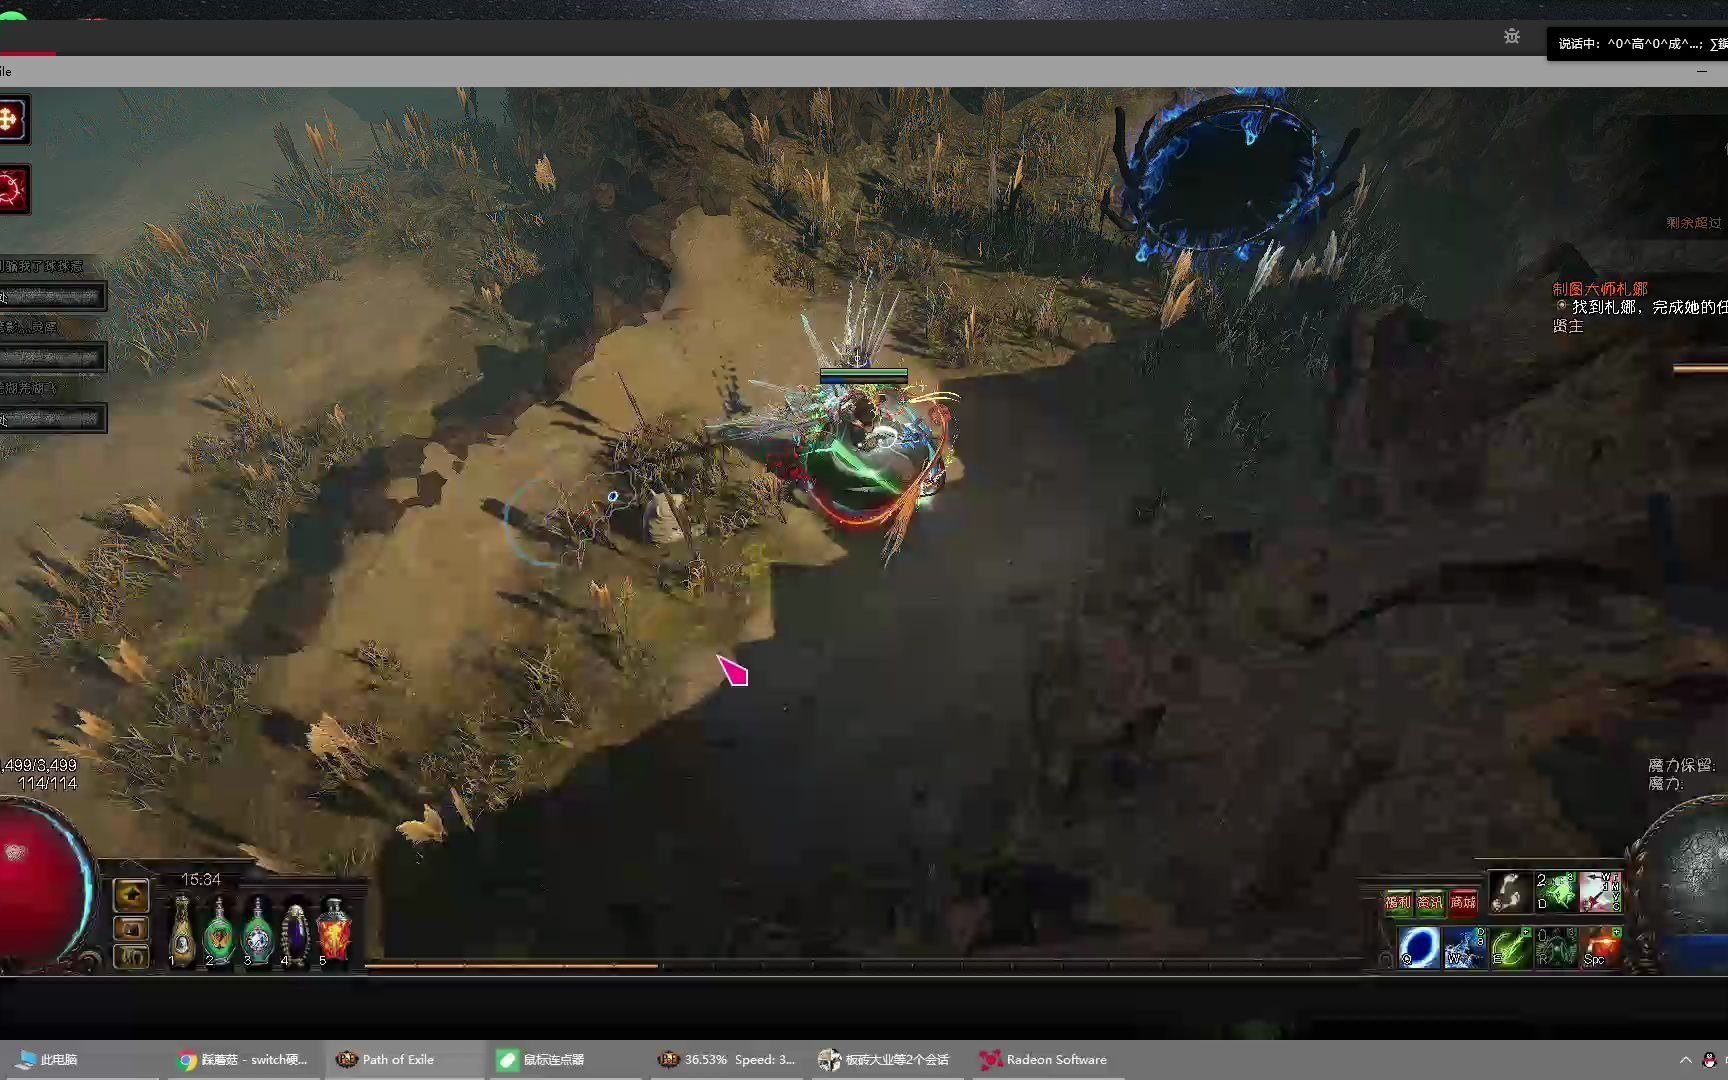Click the middle square button beside the health orb

pyautogui.click(x=131, y=929)
